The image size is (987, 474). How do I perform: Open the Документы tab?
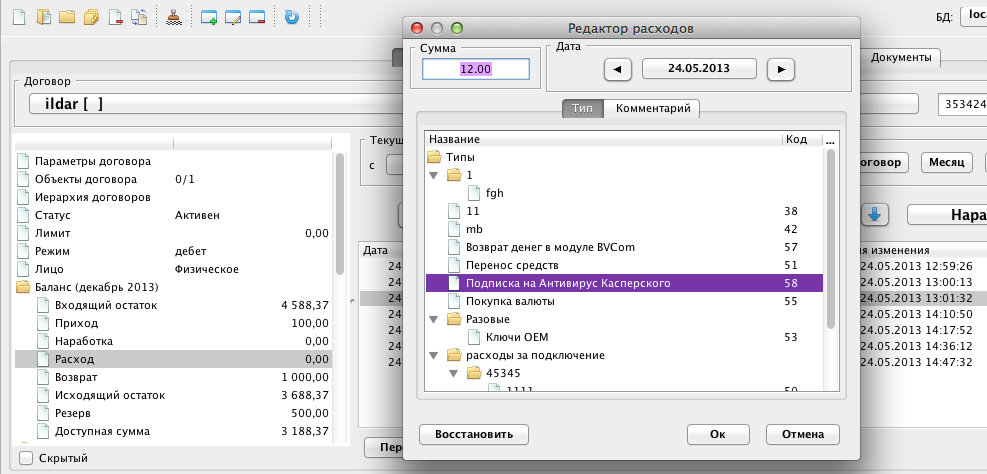click(900, 58)
